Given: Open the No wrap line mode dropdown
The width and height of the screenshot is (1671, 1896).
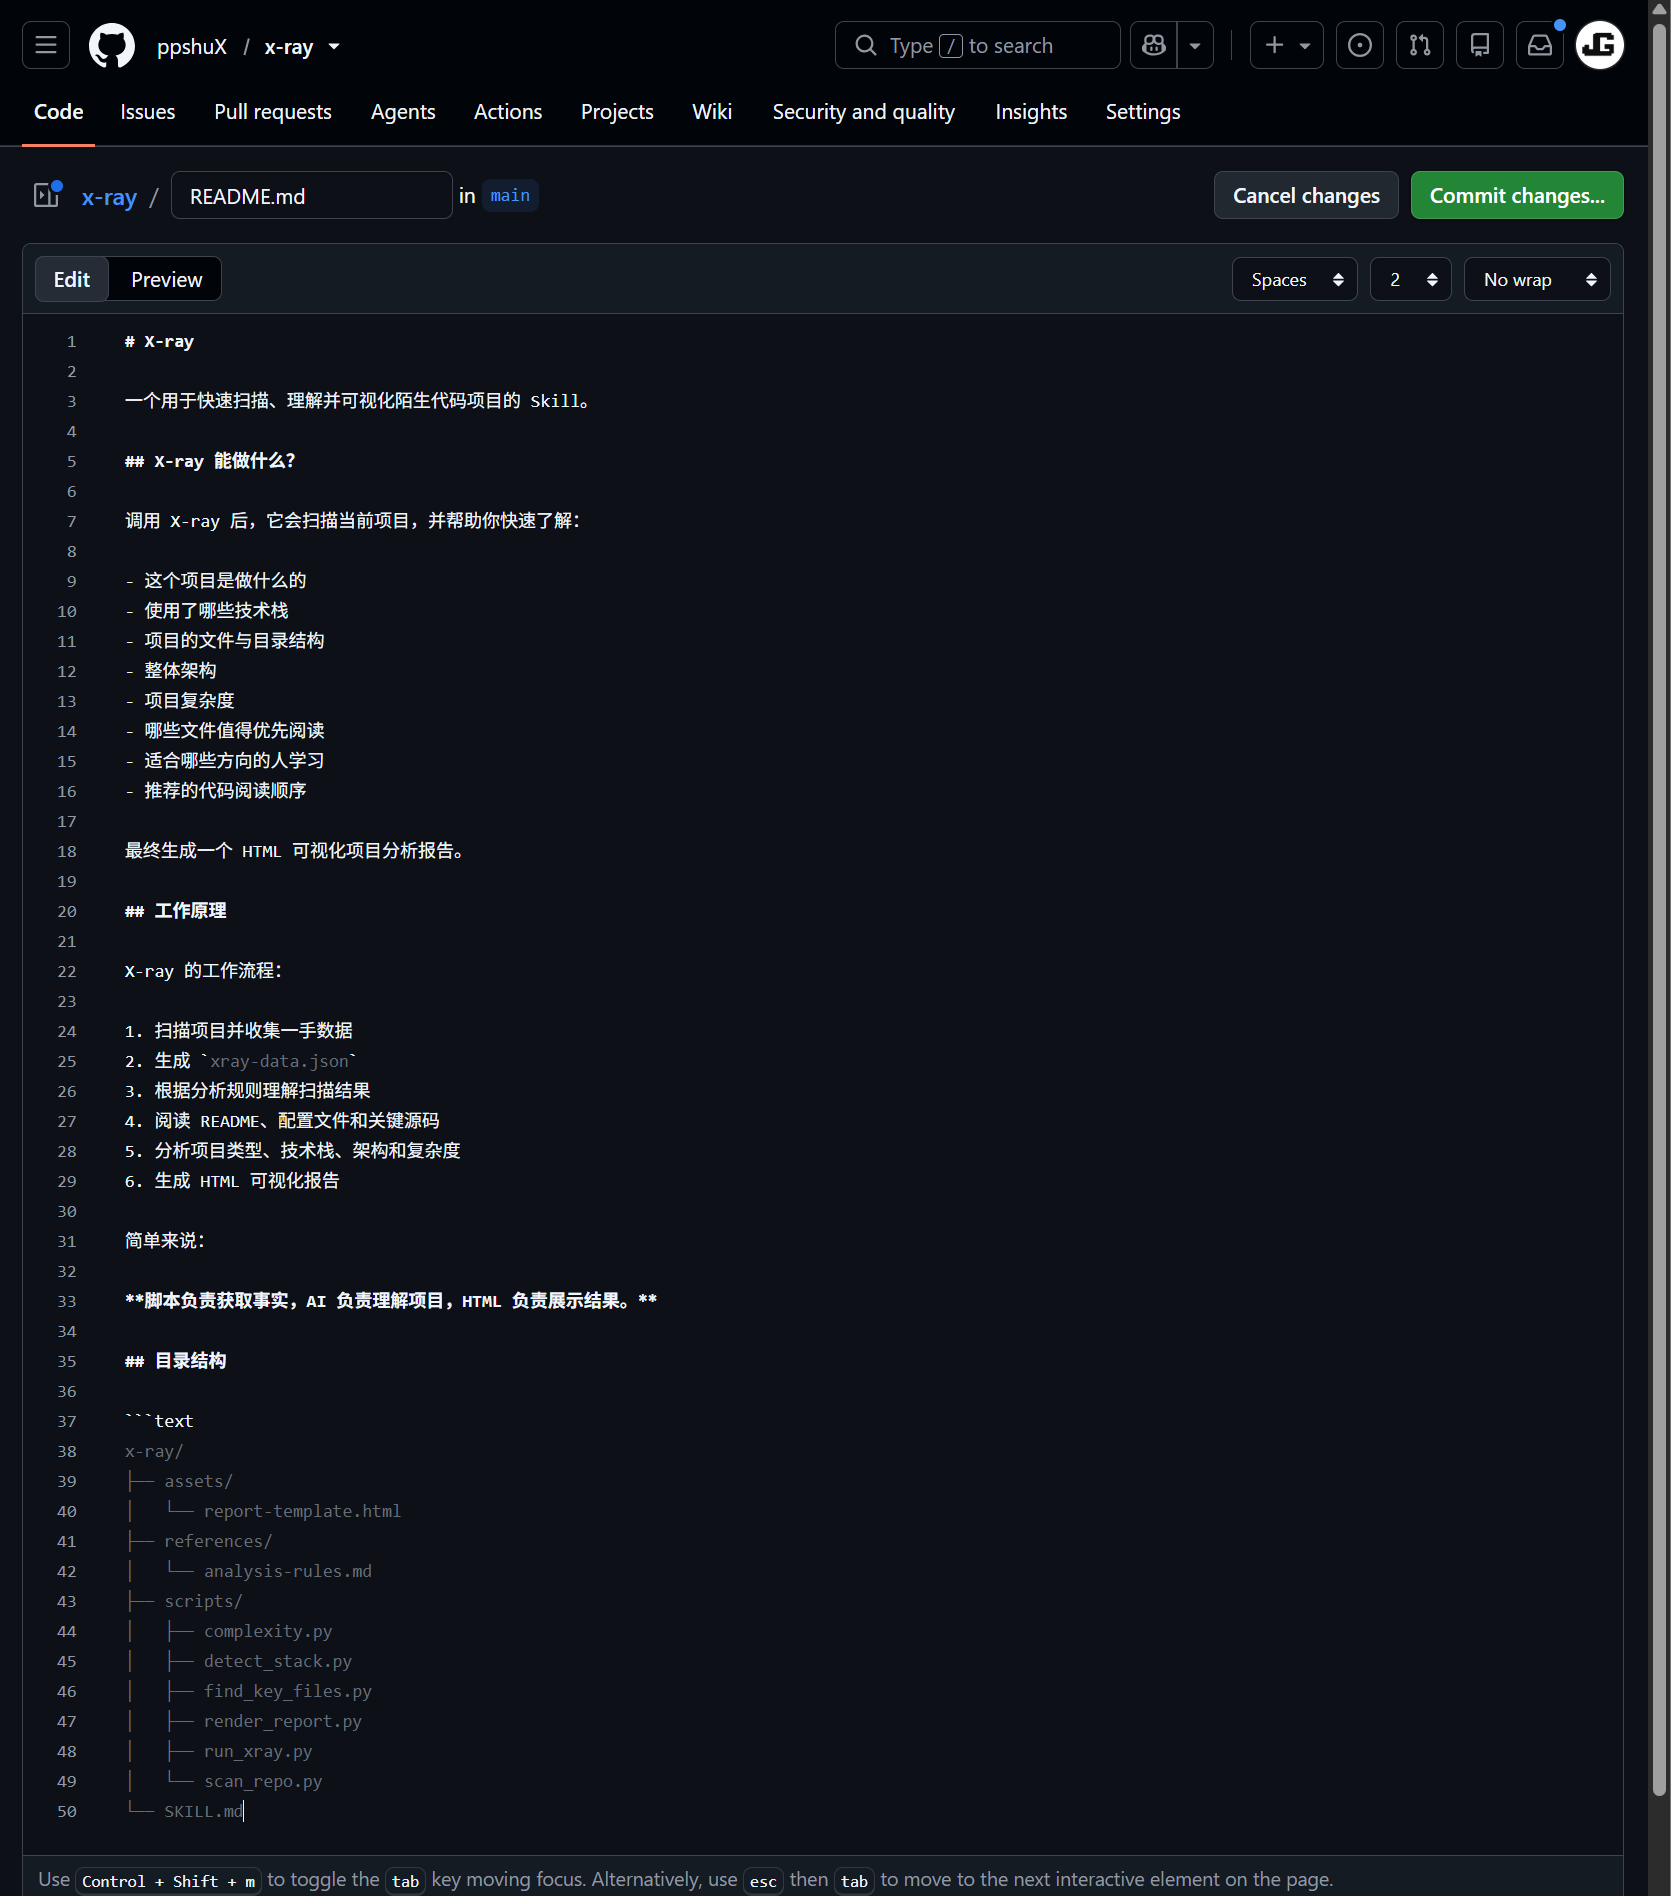Looking at the screenshot, I should 1537,279.
